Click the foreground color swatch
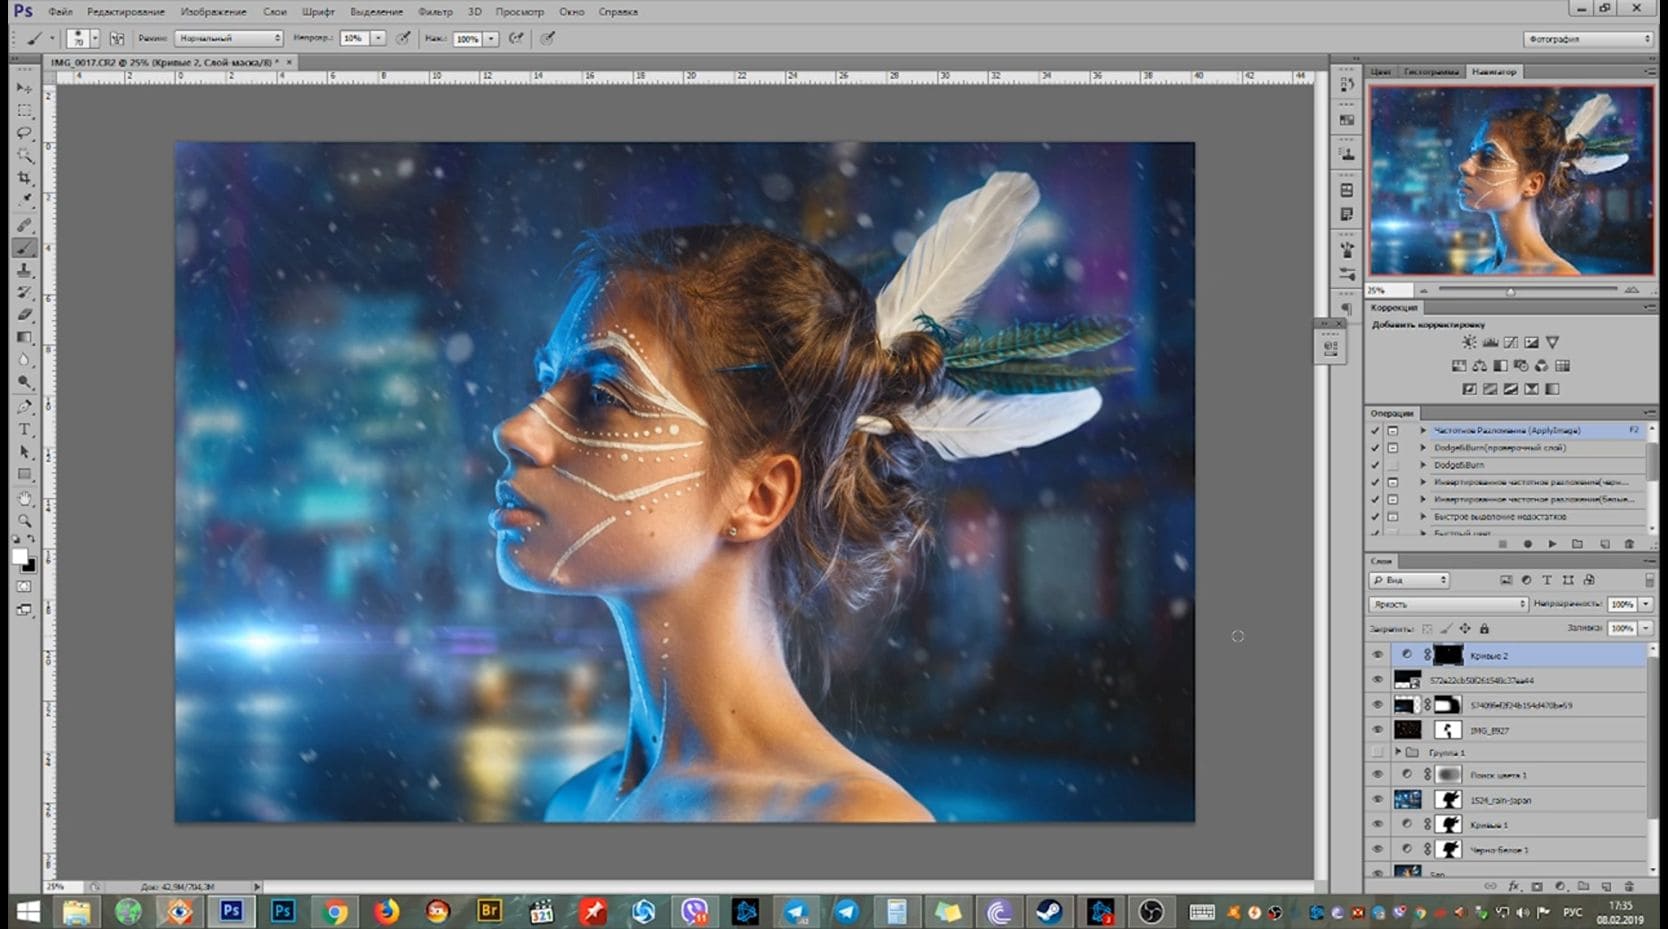 20,558
